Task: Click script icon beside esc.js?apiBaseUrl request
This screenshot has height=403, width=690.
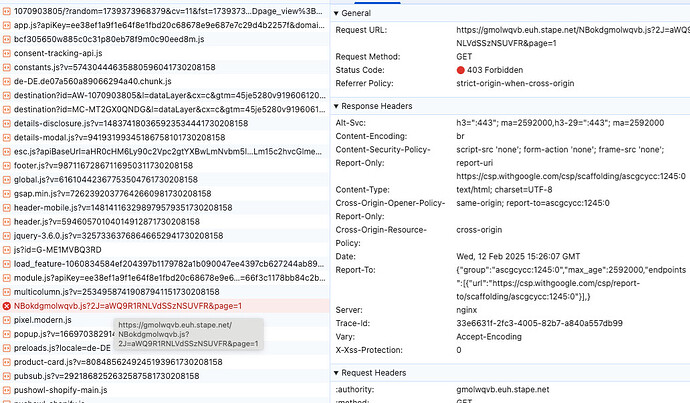Action: tap(7, 151)
